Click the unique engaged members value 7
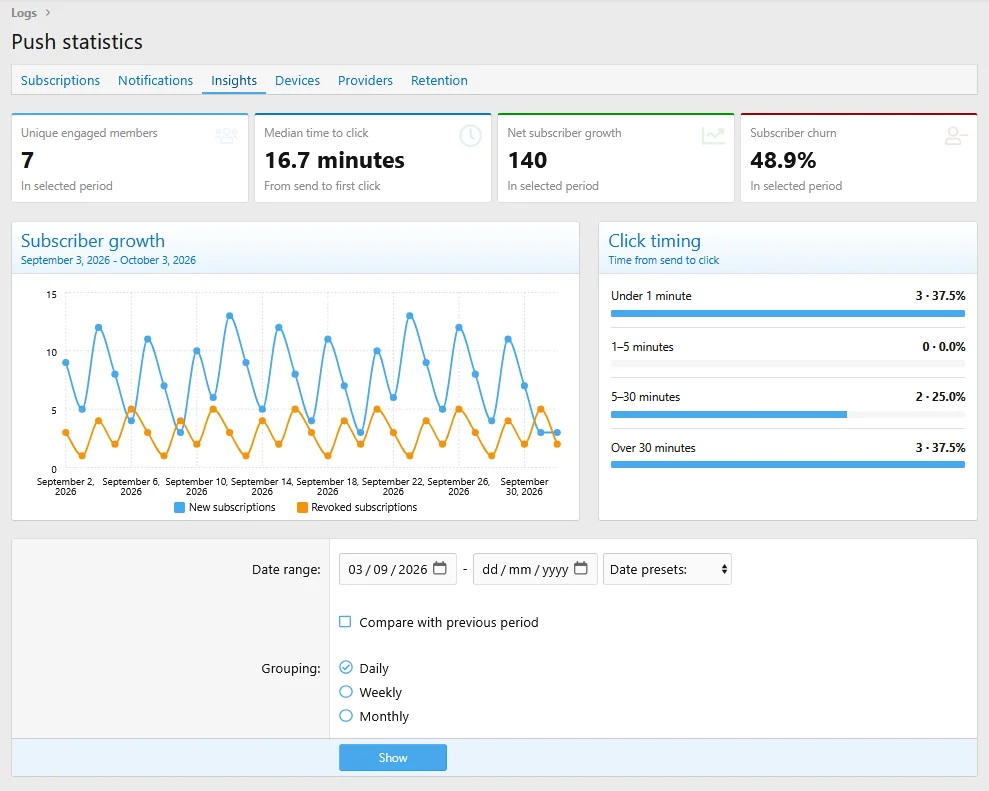This screenshot has width=989, height=791. click(27, 160)
